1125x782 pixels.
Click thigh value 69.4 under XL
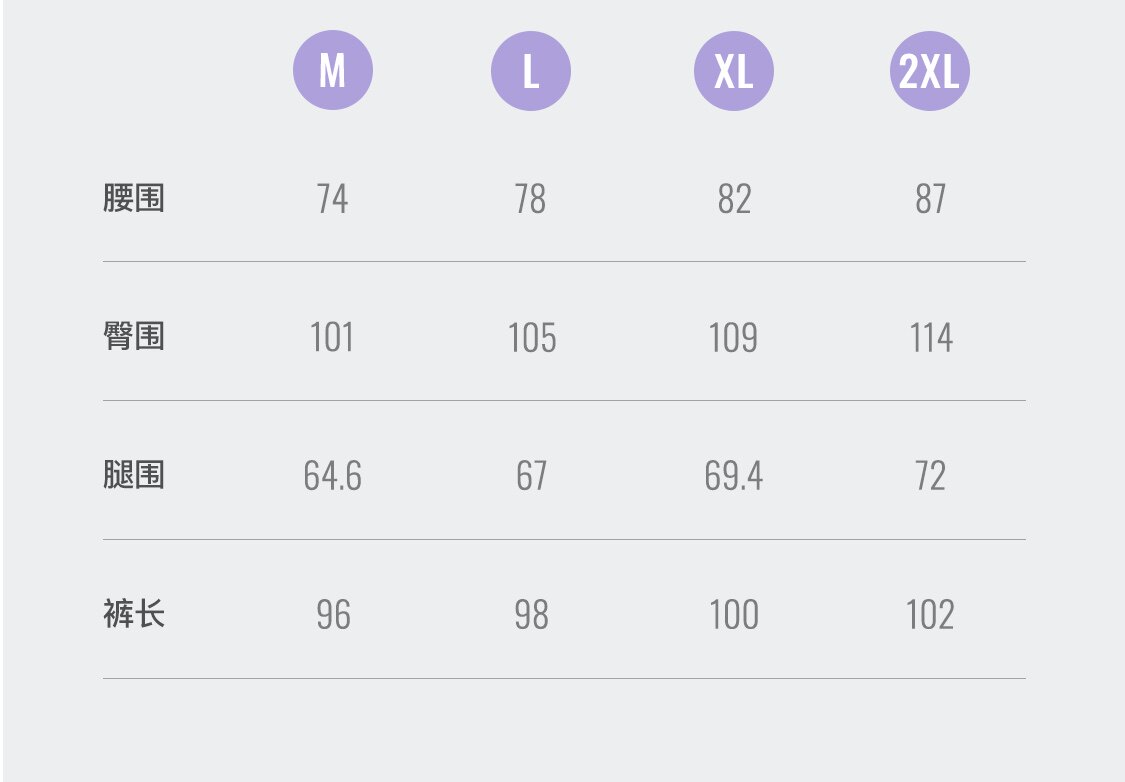[733, 475]
